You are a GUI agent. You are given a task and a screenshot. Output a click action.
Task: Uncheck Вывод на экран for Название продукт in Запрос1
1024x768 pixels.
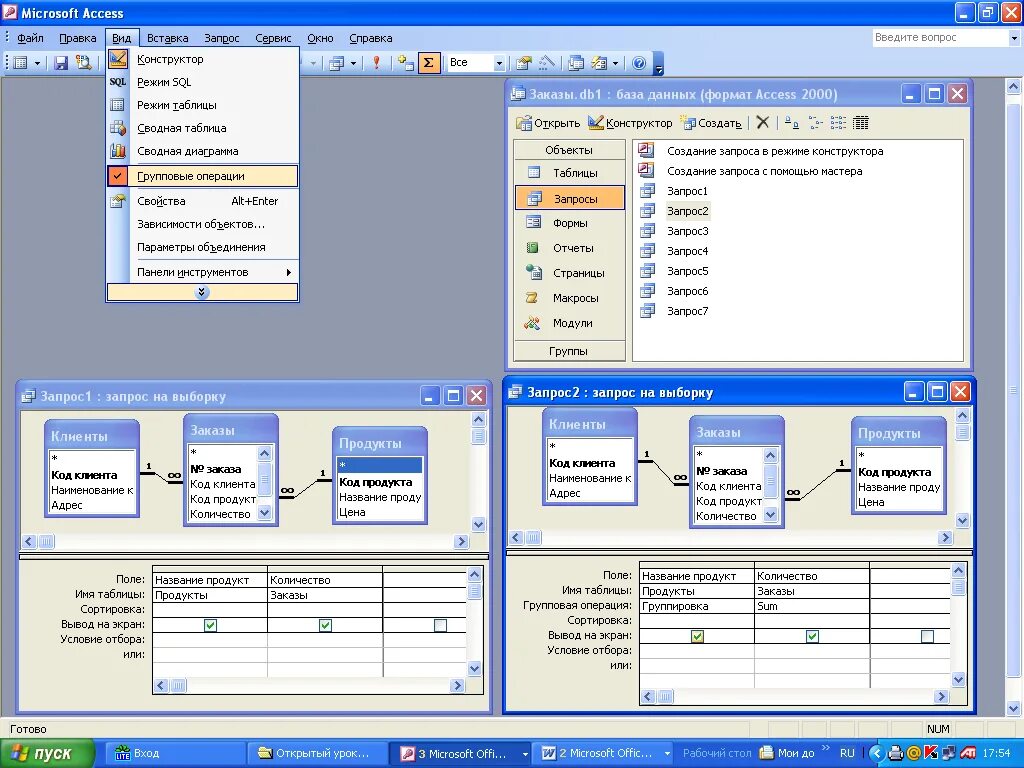click(x=210, y=625)
